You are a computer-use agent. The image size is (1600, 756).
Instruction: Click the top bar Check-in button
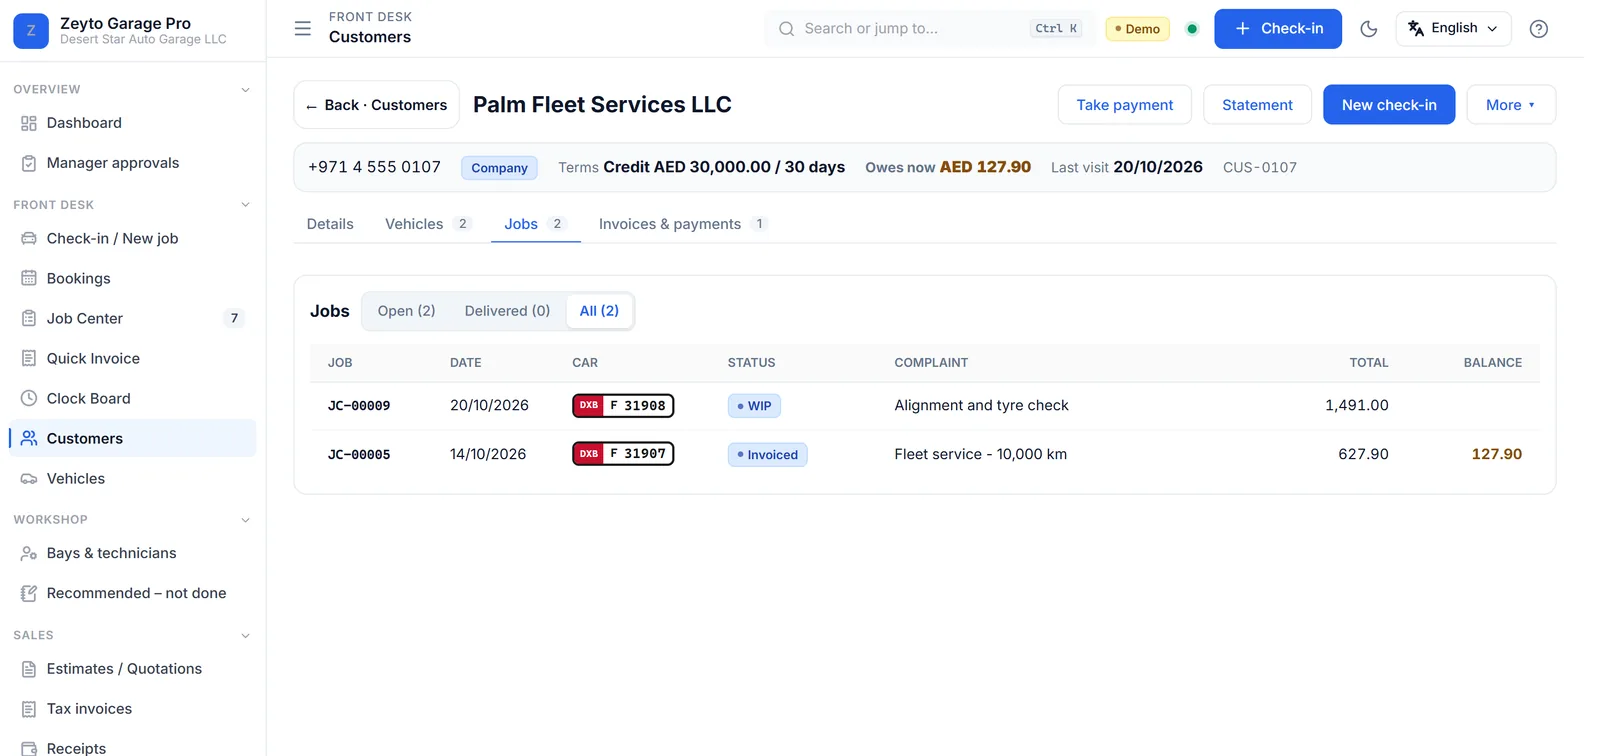[1278, 29]
